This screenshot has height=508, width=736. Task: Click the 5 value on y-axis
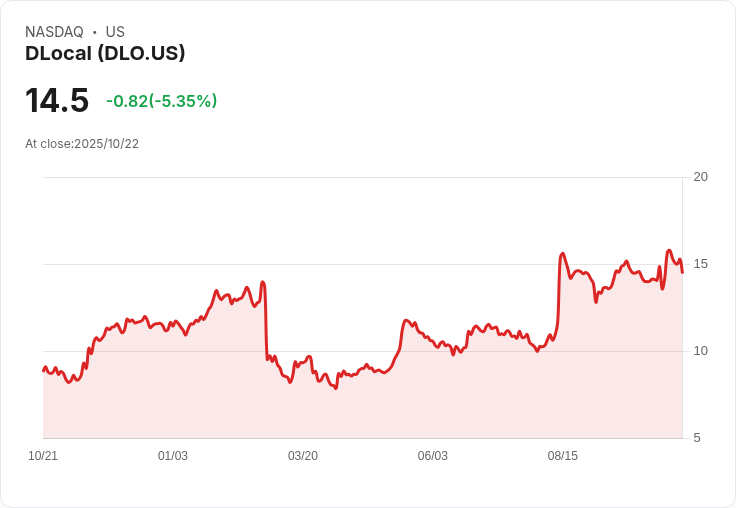[697, 438]
